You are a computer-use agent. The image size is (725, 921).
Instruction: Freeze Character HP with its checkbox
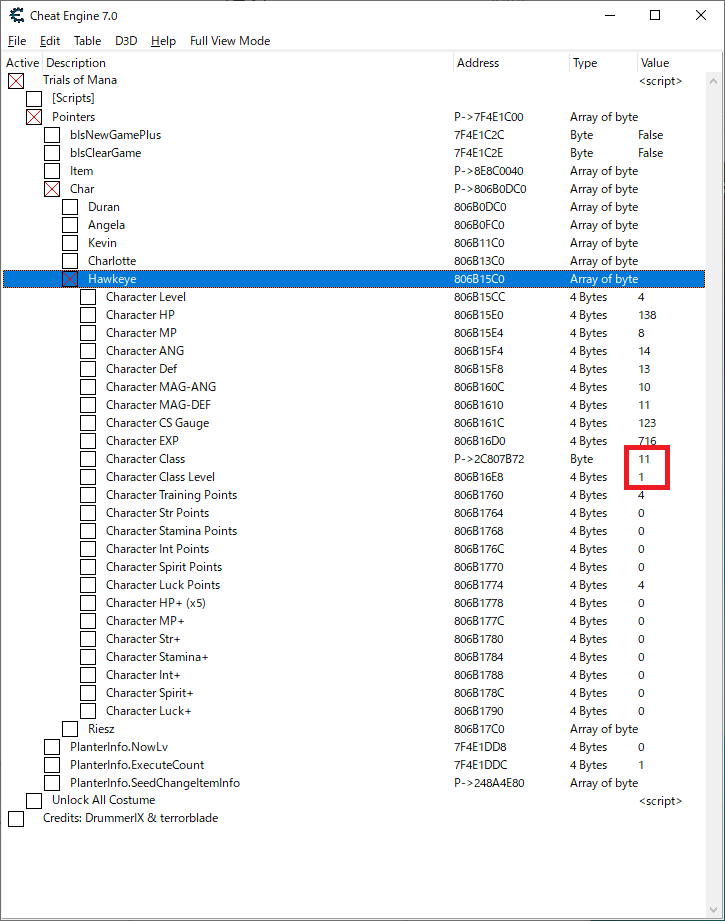click(88, 315)
